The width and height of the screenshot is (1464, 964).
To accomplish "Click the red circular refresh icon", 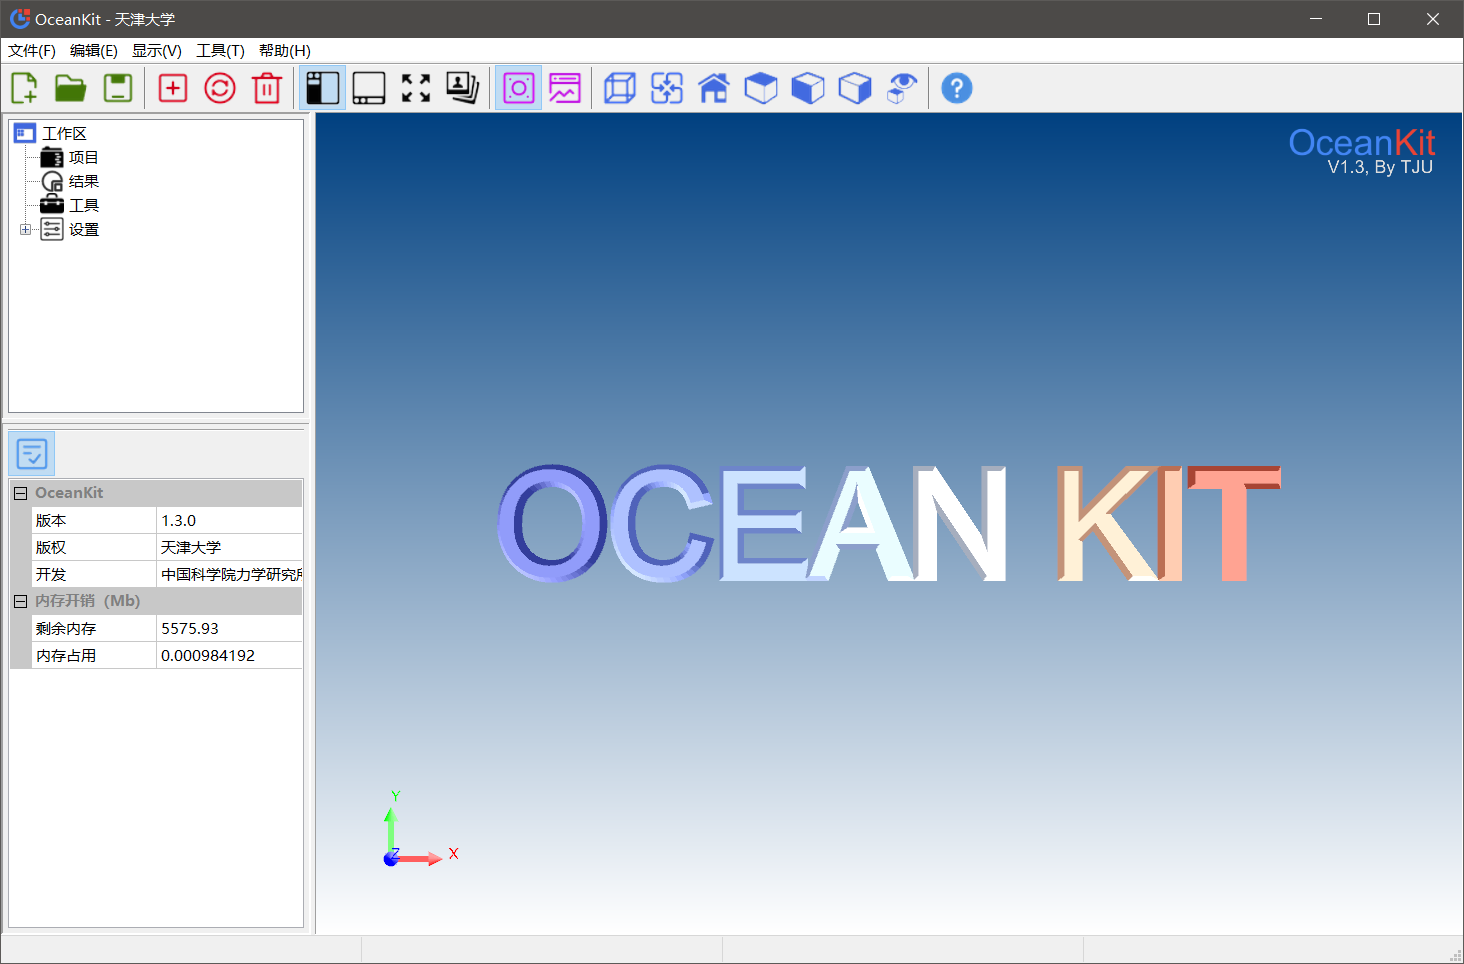I will (x=220, y=88).
